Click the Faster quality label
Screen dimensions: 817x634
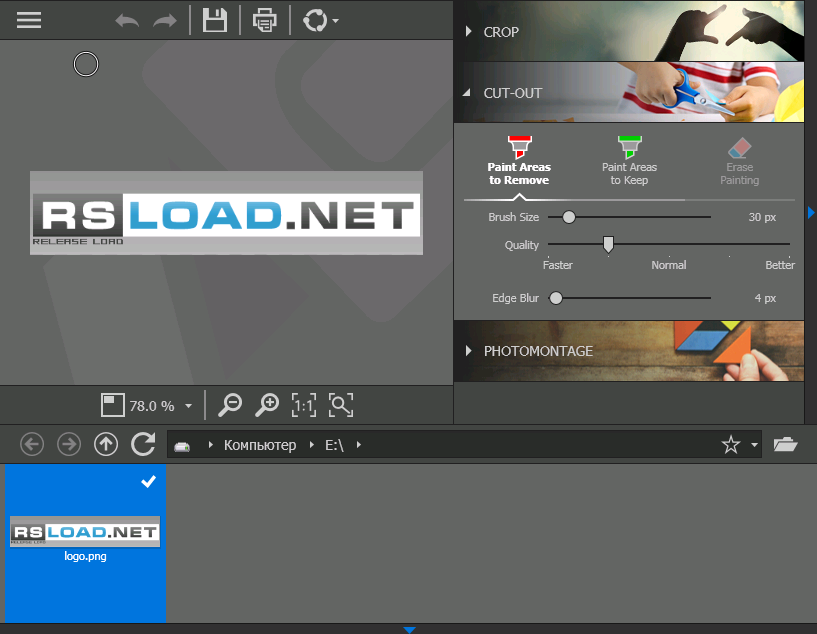point(558,265)
